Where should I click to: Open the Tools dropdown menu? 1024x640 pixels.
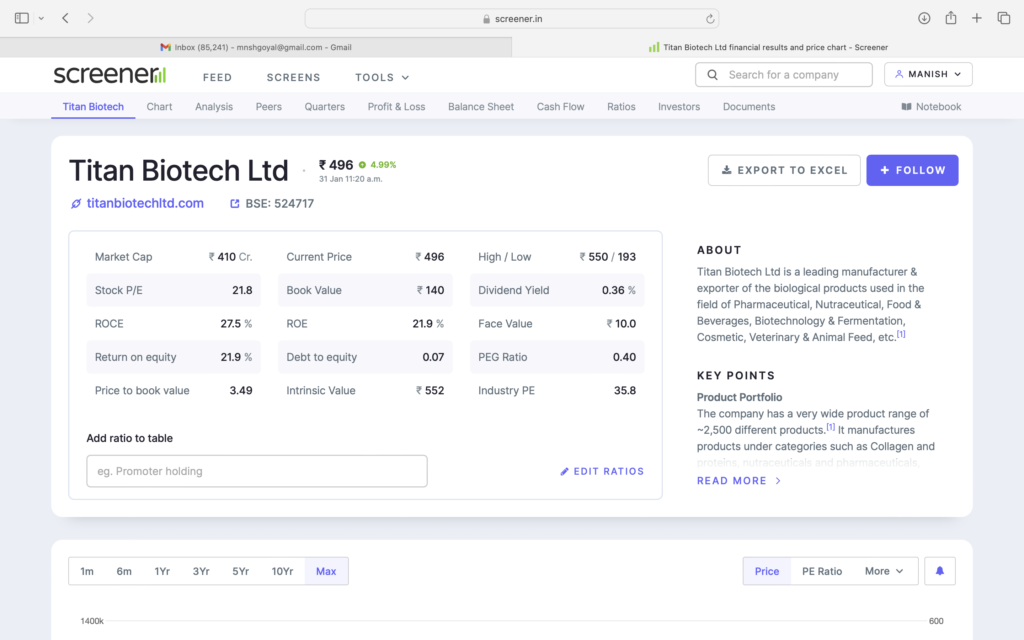point(382,77)
